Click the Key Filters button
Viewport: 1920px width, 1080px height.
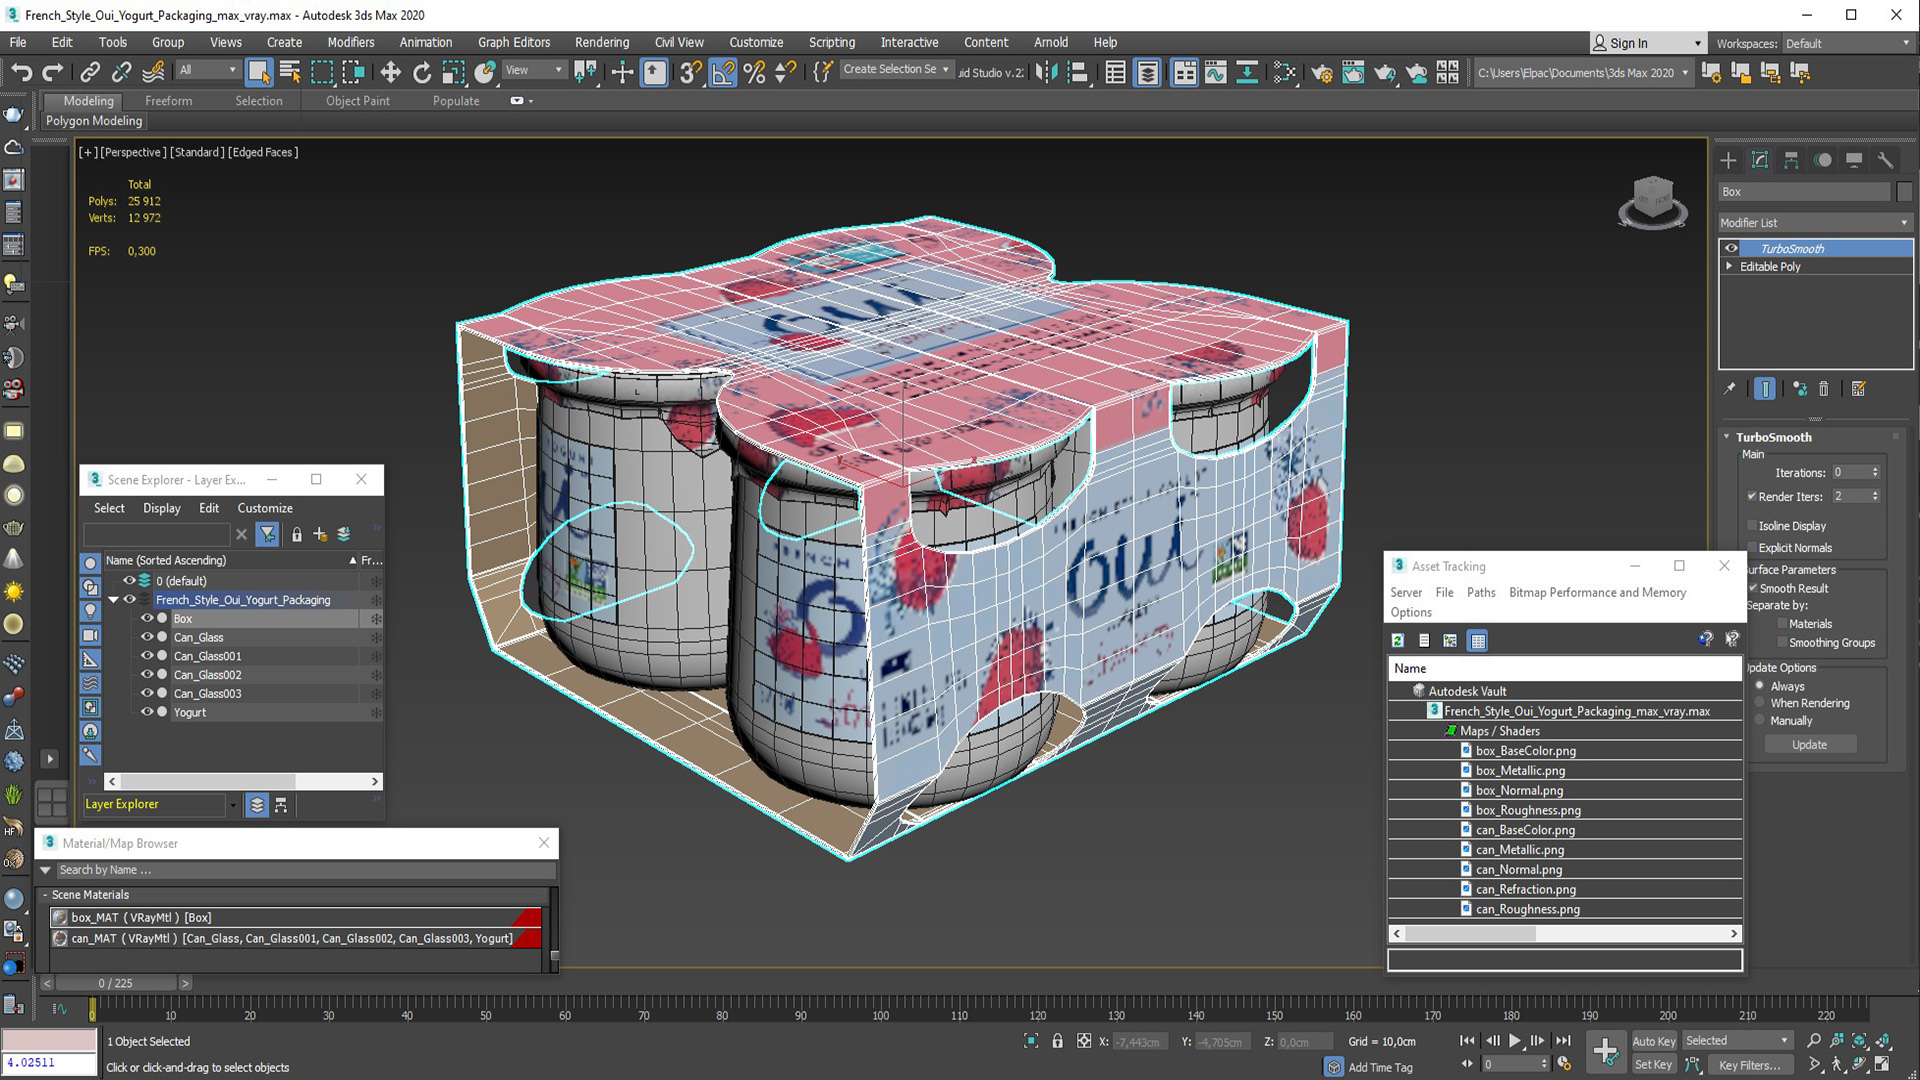[x=1750, y=1065]
